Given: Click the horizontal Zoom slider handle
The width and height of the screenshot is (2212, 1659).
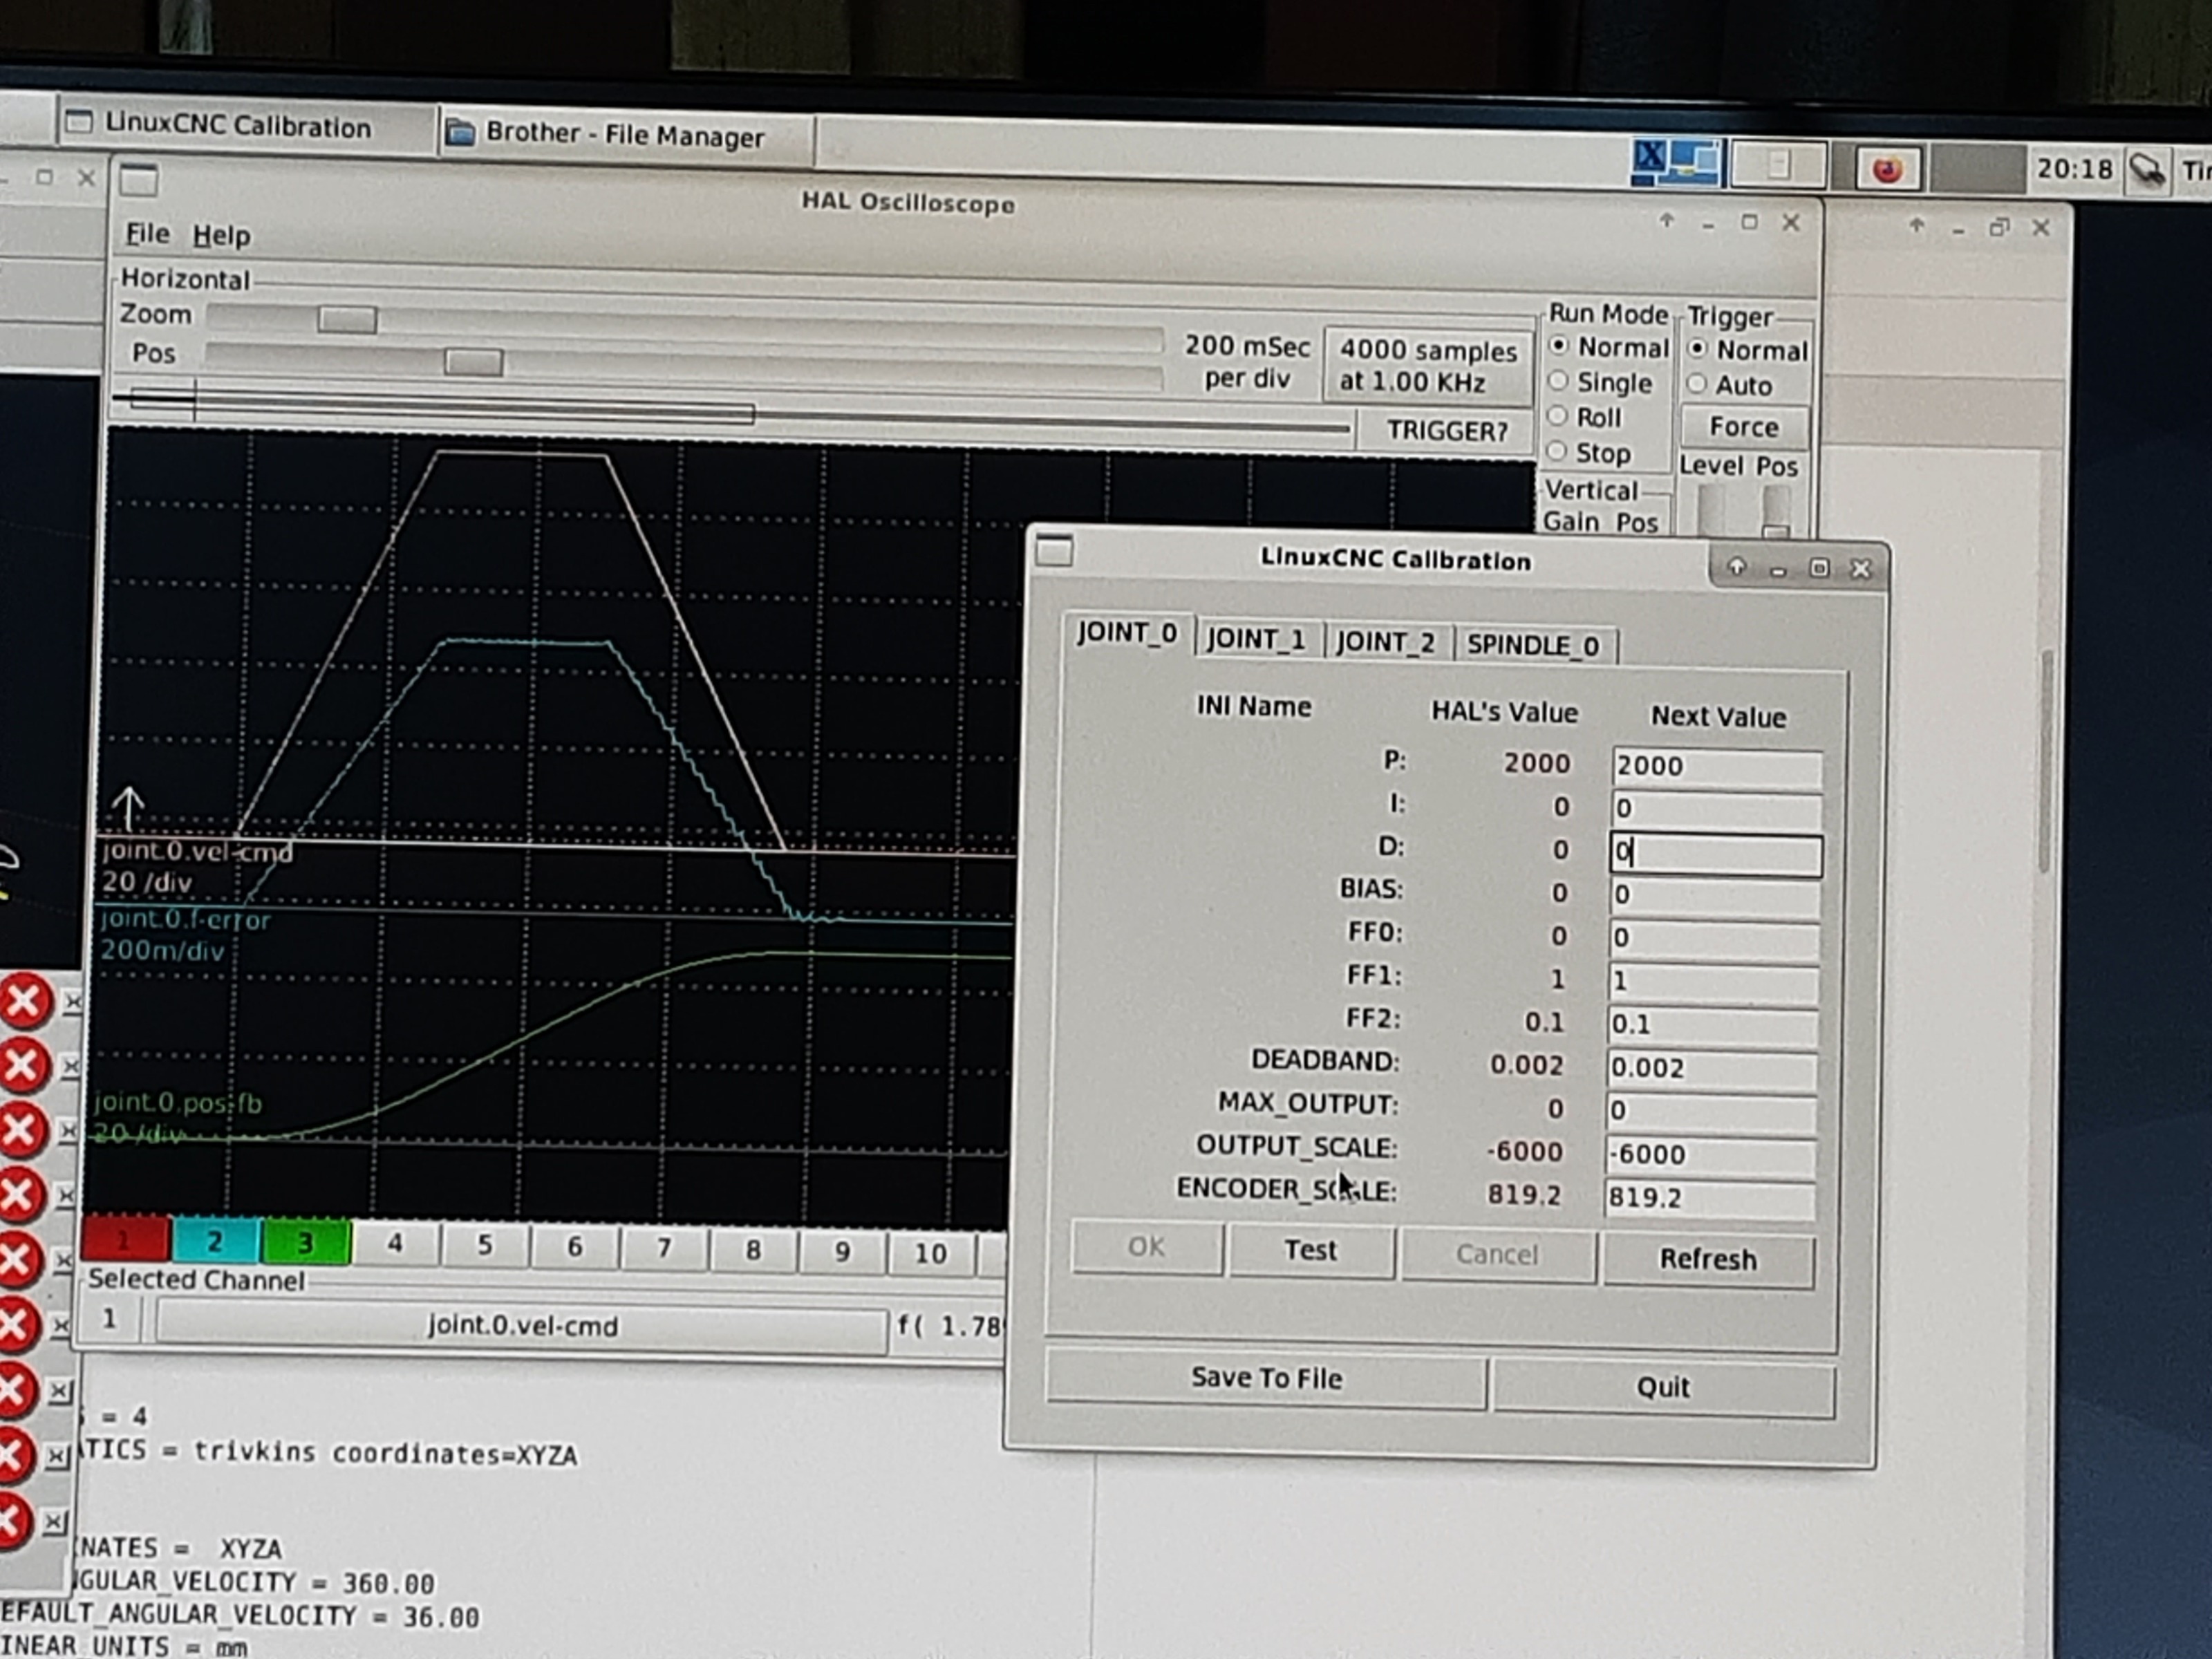Looking at the screenshot, I should tap(347, 320).
